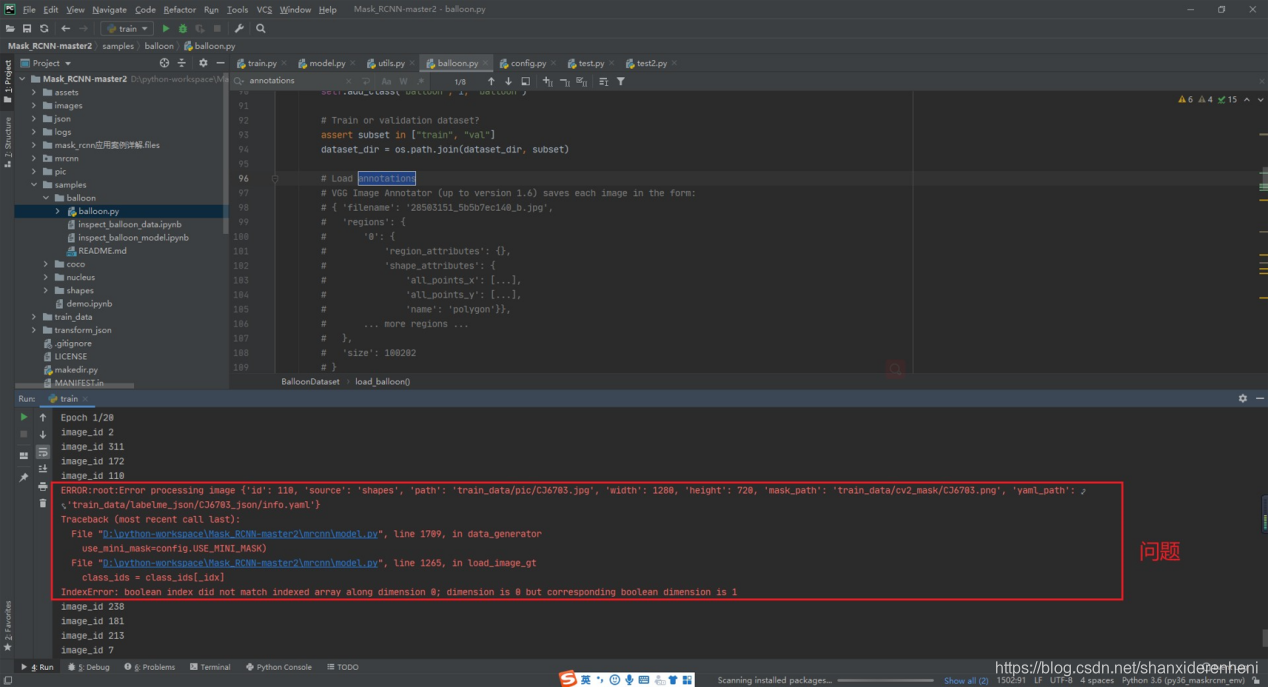Image resolution: width=1268 pixels, height=687 pixels.
Task: Switch to the config.py editor tab
Action: pos(522,63)
